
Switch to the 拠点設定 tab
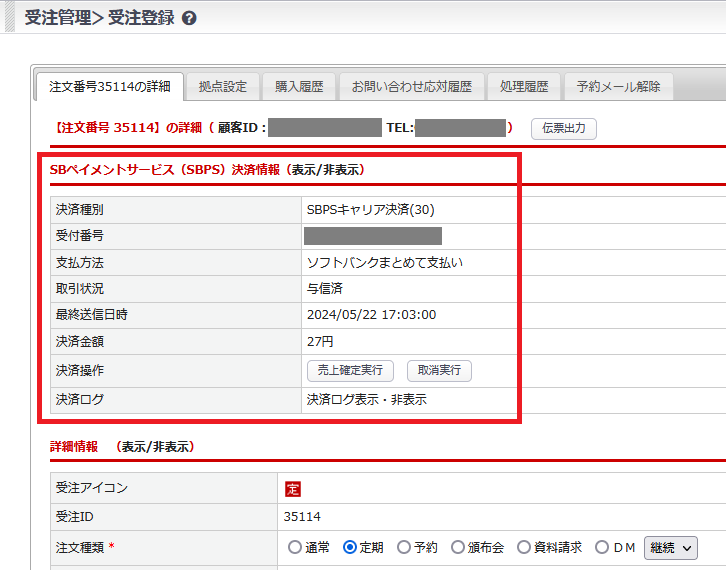pyautogui.click(x=222, y=87)
